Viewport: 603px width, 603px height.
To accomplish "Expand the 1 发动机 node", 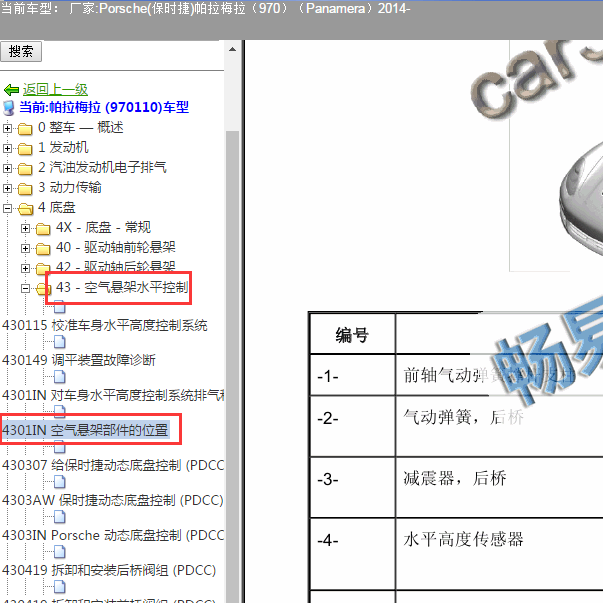I will coord(7,148).
